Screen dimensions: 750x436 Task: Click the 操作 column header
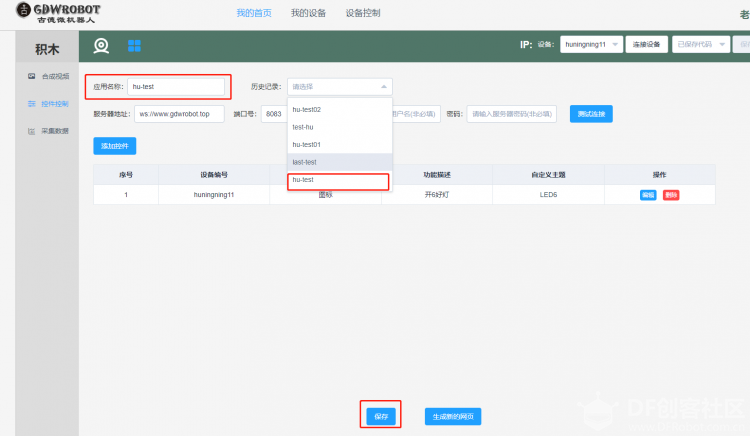point(660,175)
